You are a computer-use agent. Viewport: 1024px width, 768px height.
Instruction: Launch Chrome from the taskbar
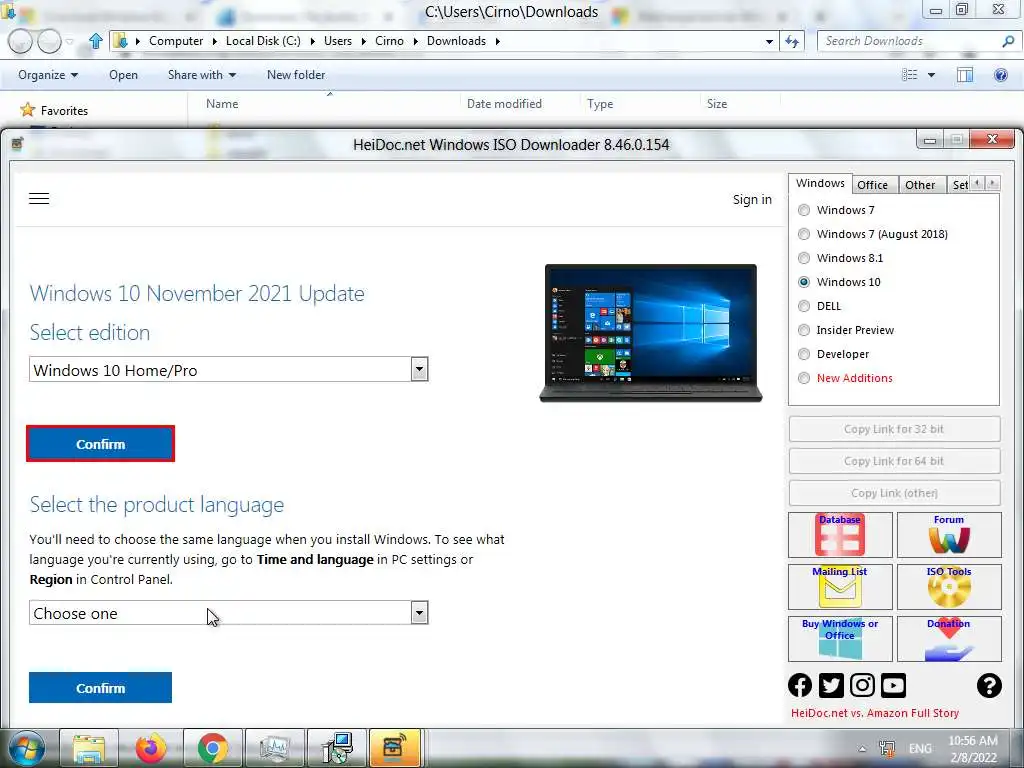click(213, 748)
